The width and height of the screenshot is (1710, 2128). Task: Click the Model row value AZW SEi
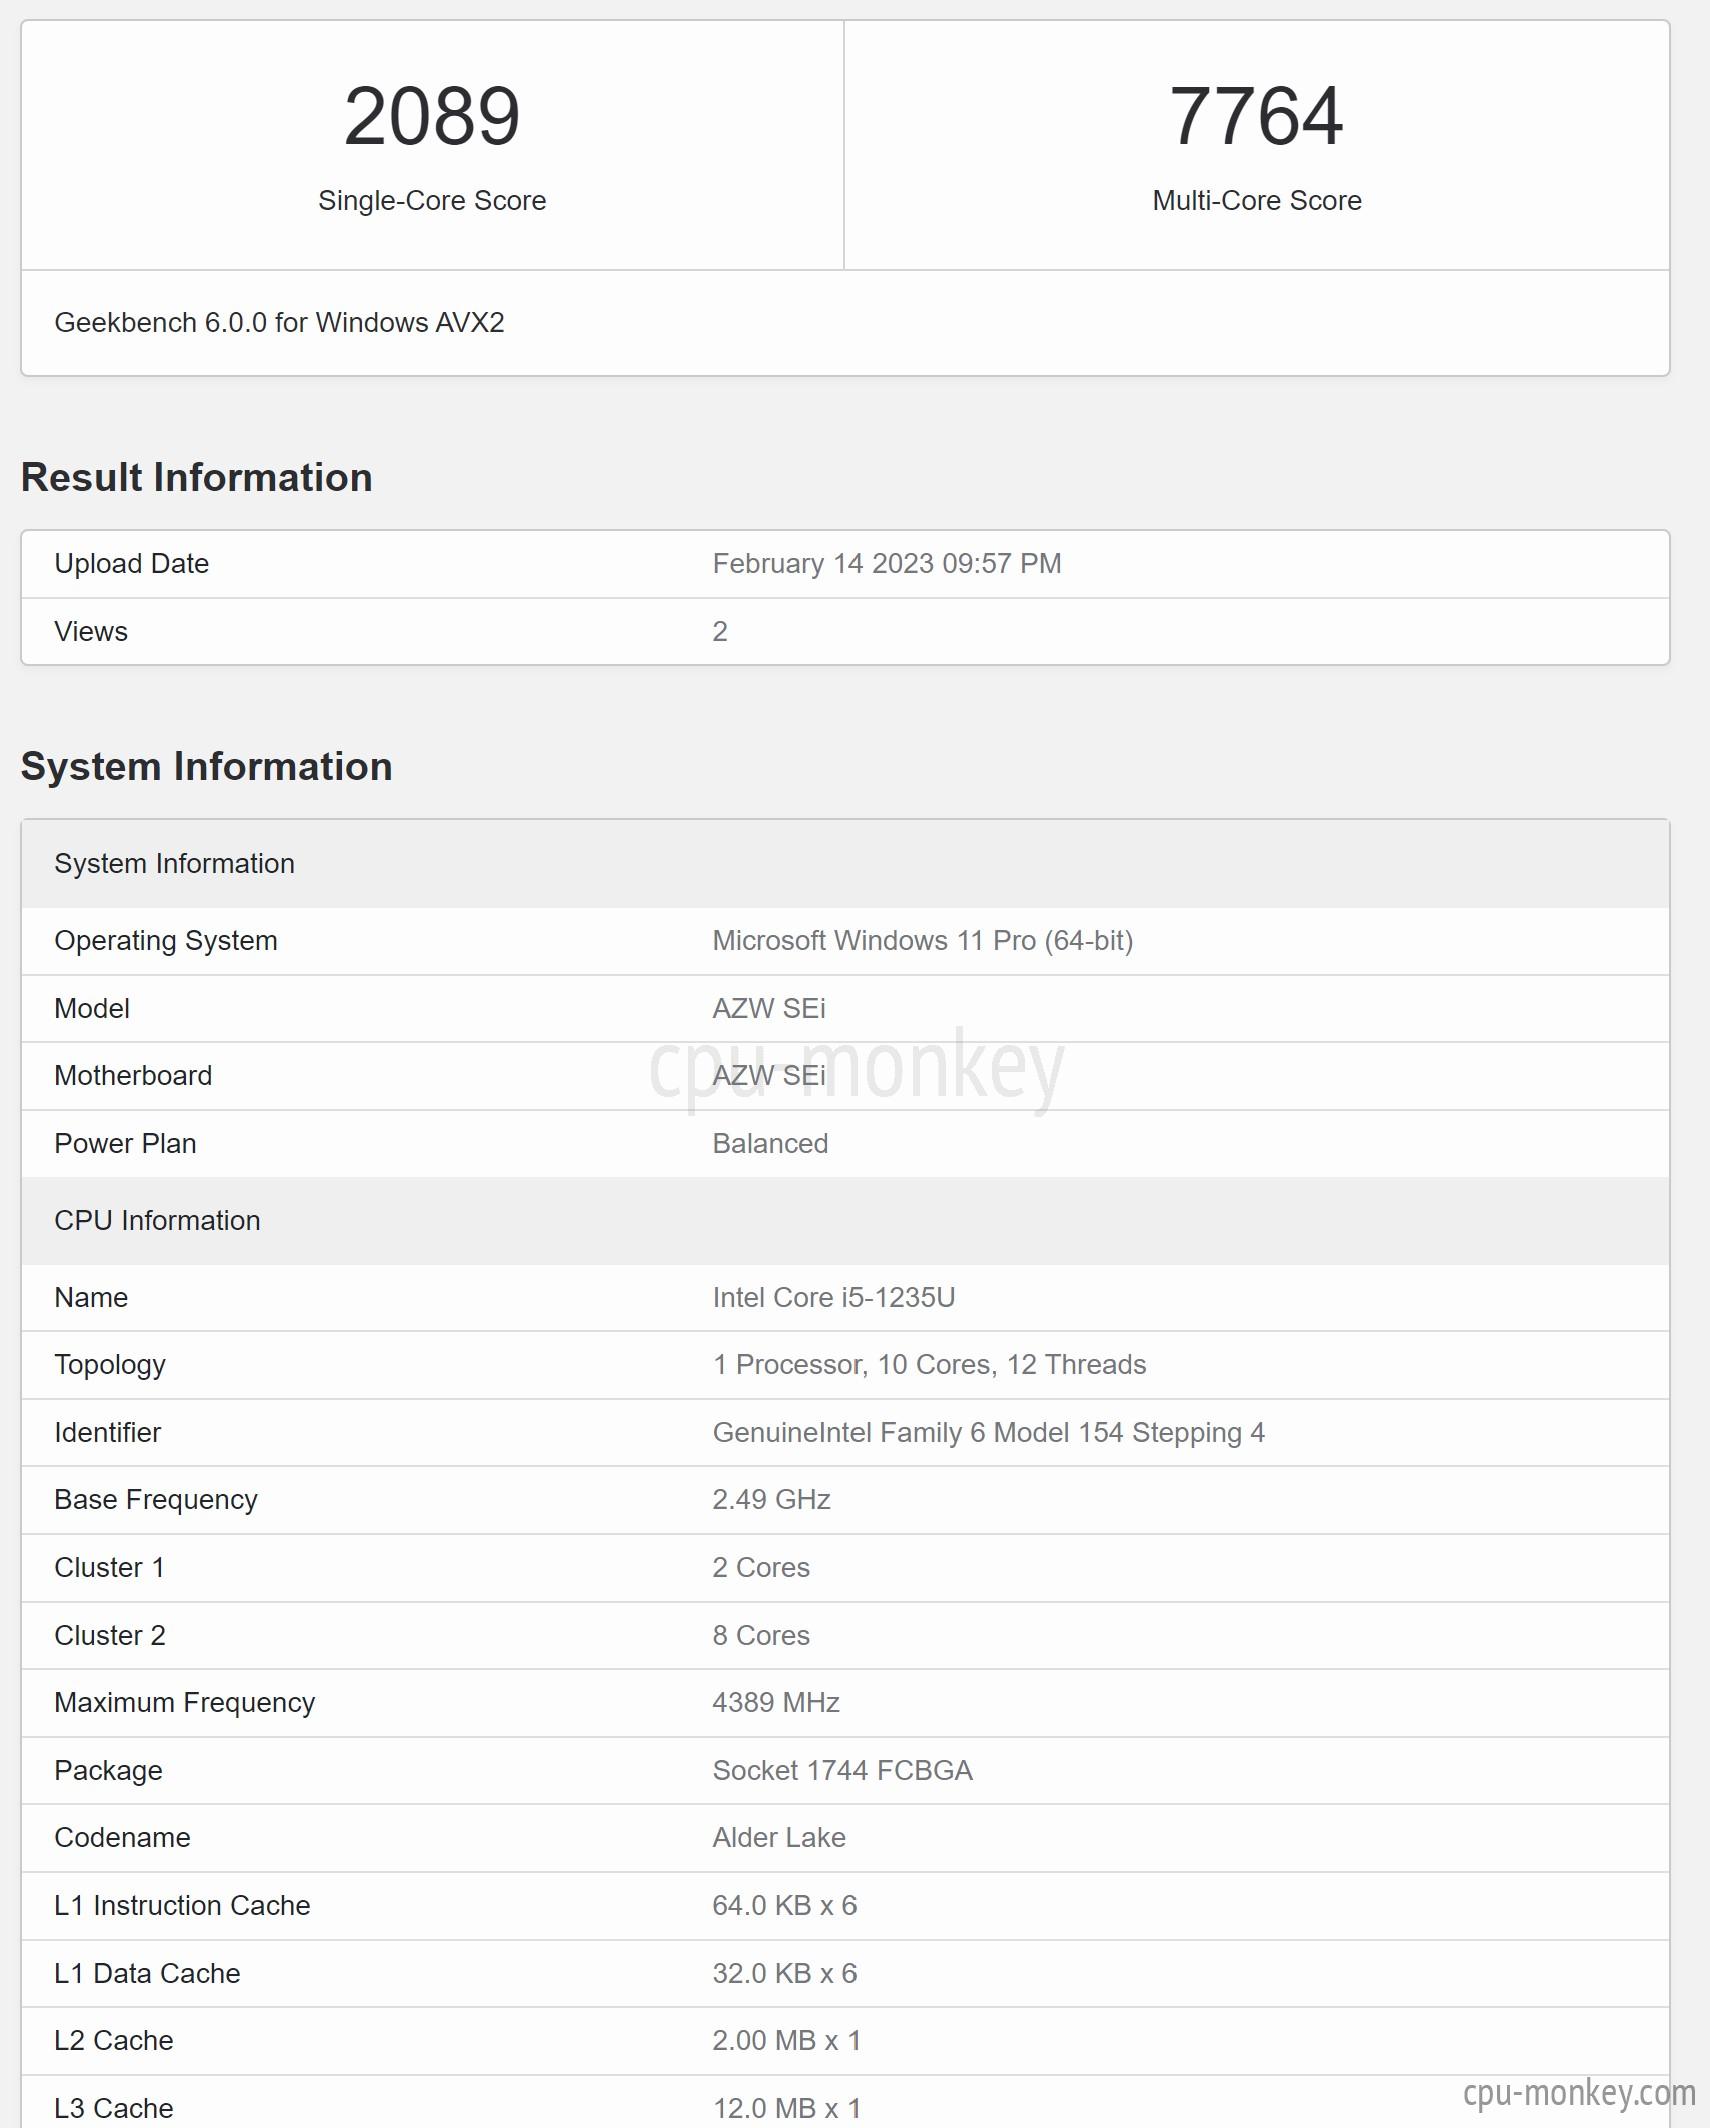[769, 1009]
